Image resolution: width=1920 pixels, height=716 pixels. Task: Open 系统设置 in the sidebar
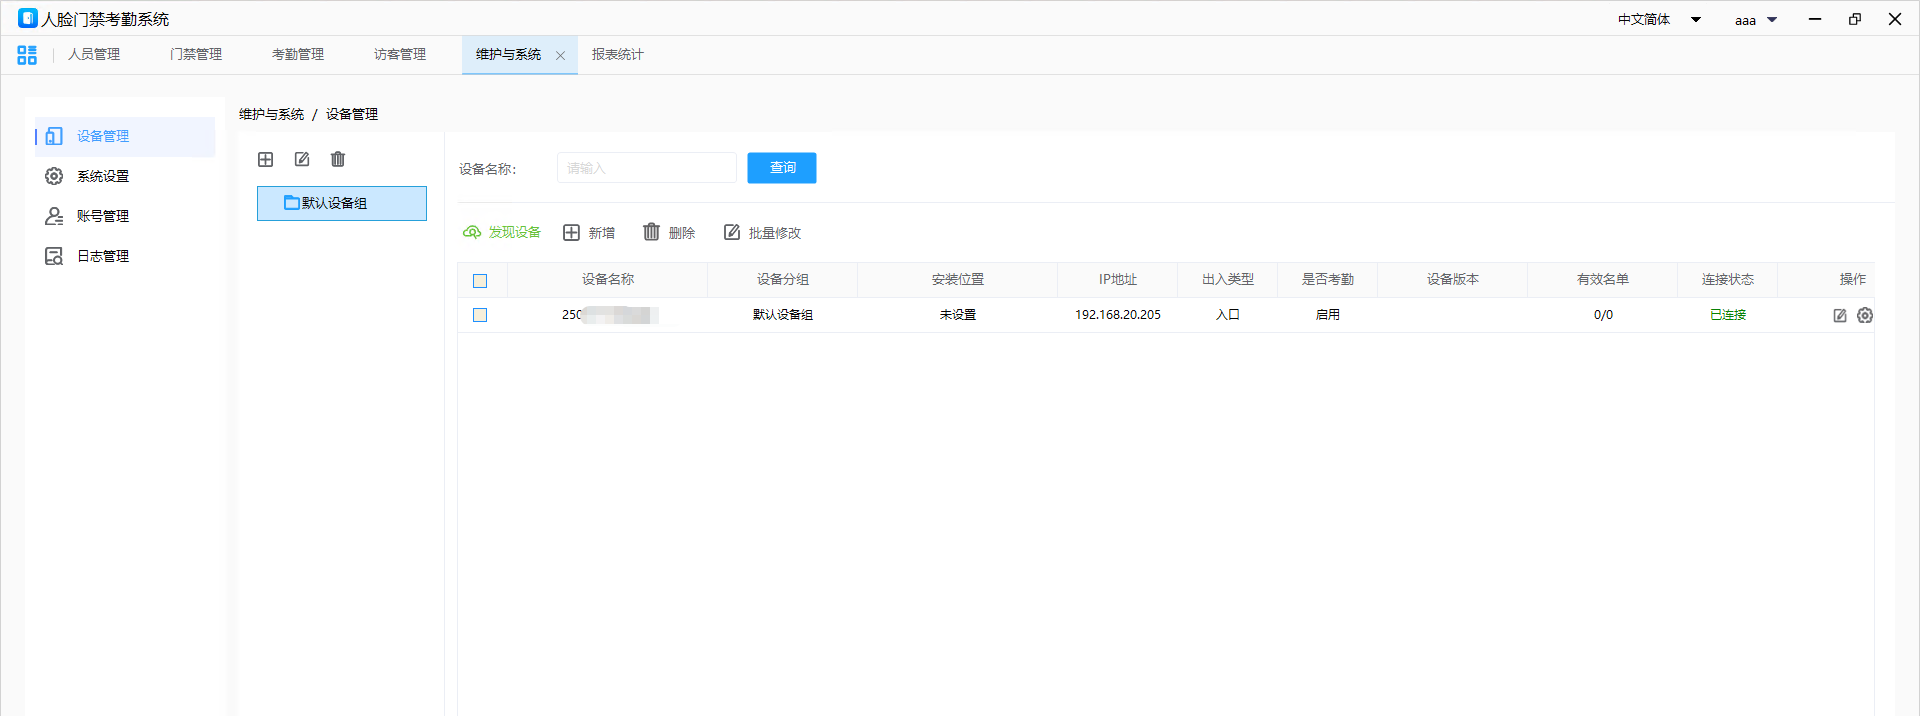(x=103, y=176)
